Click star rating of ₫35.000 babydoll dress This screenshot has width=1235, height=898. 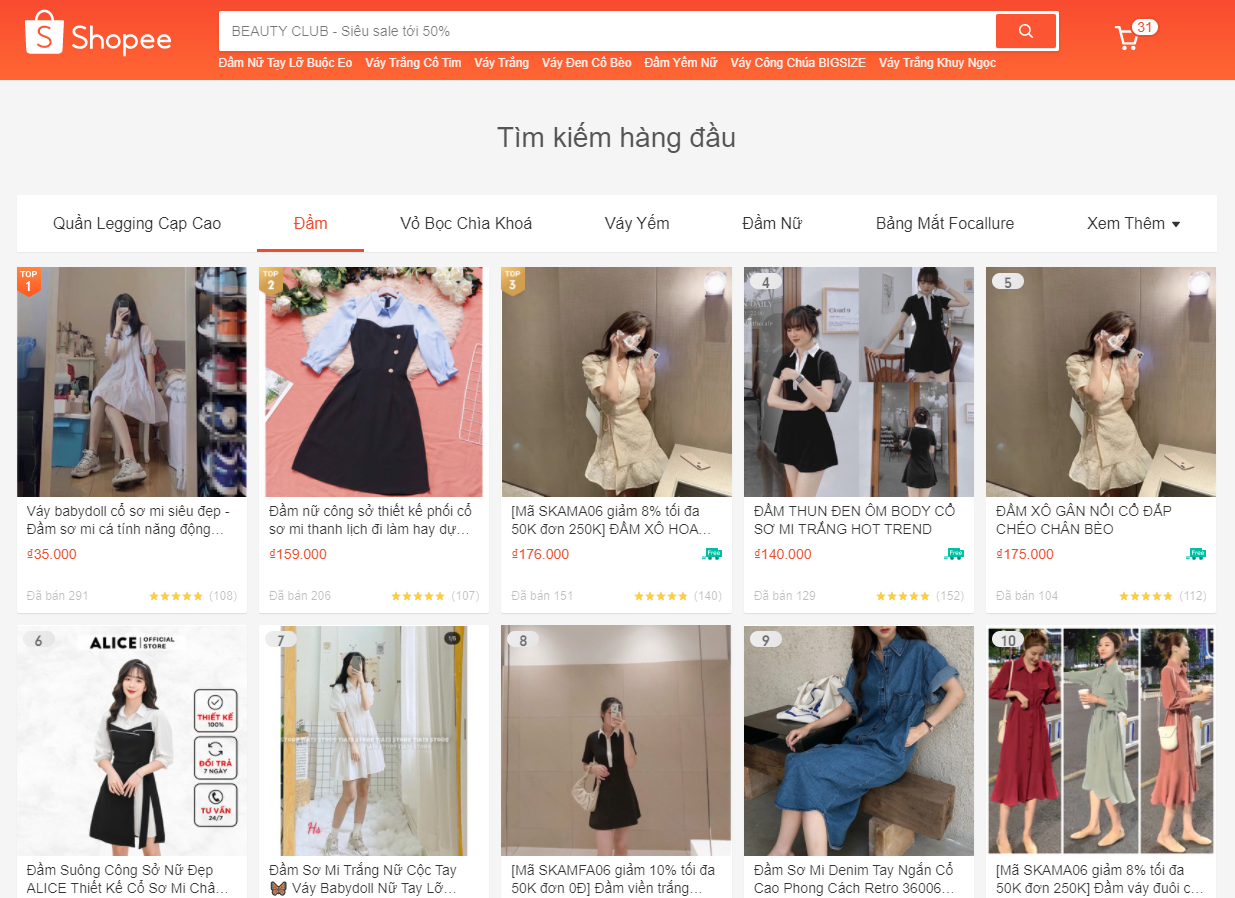click(176, 596)
